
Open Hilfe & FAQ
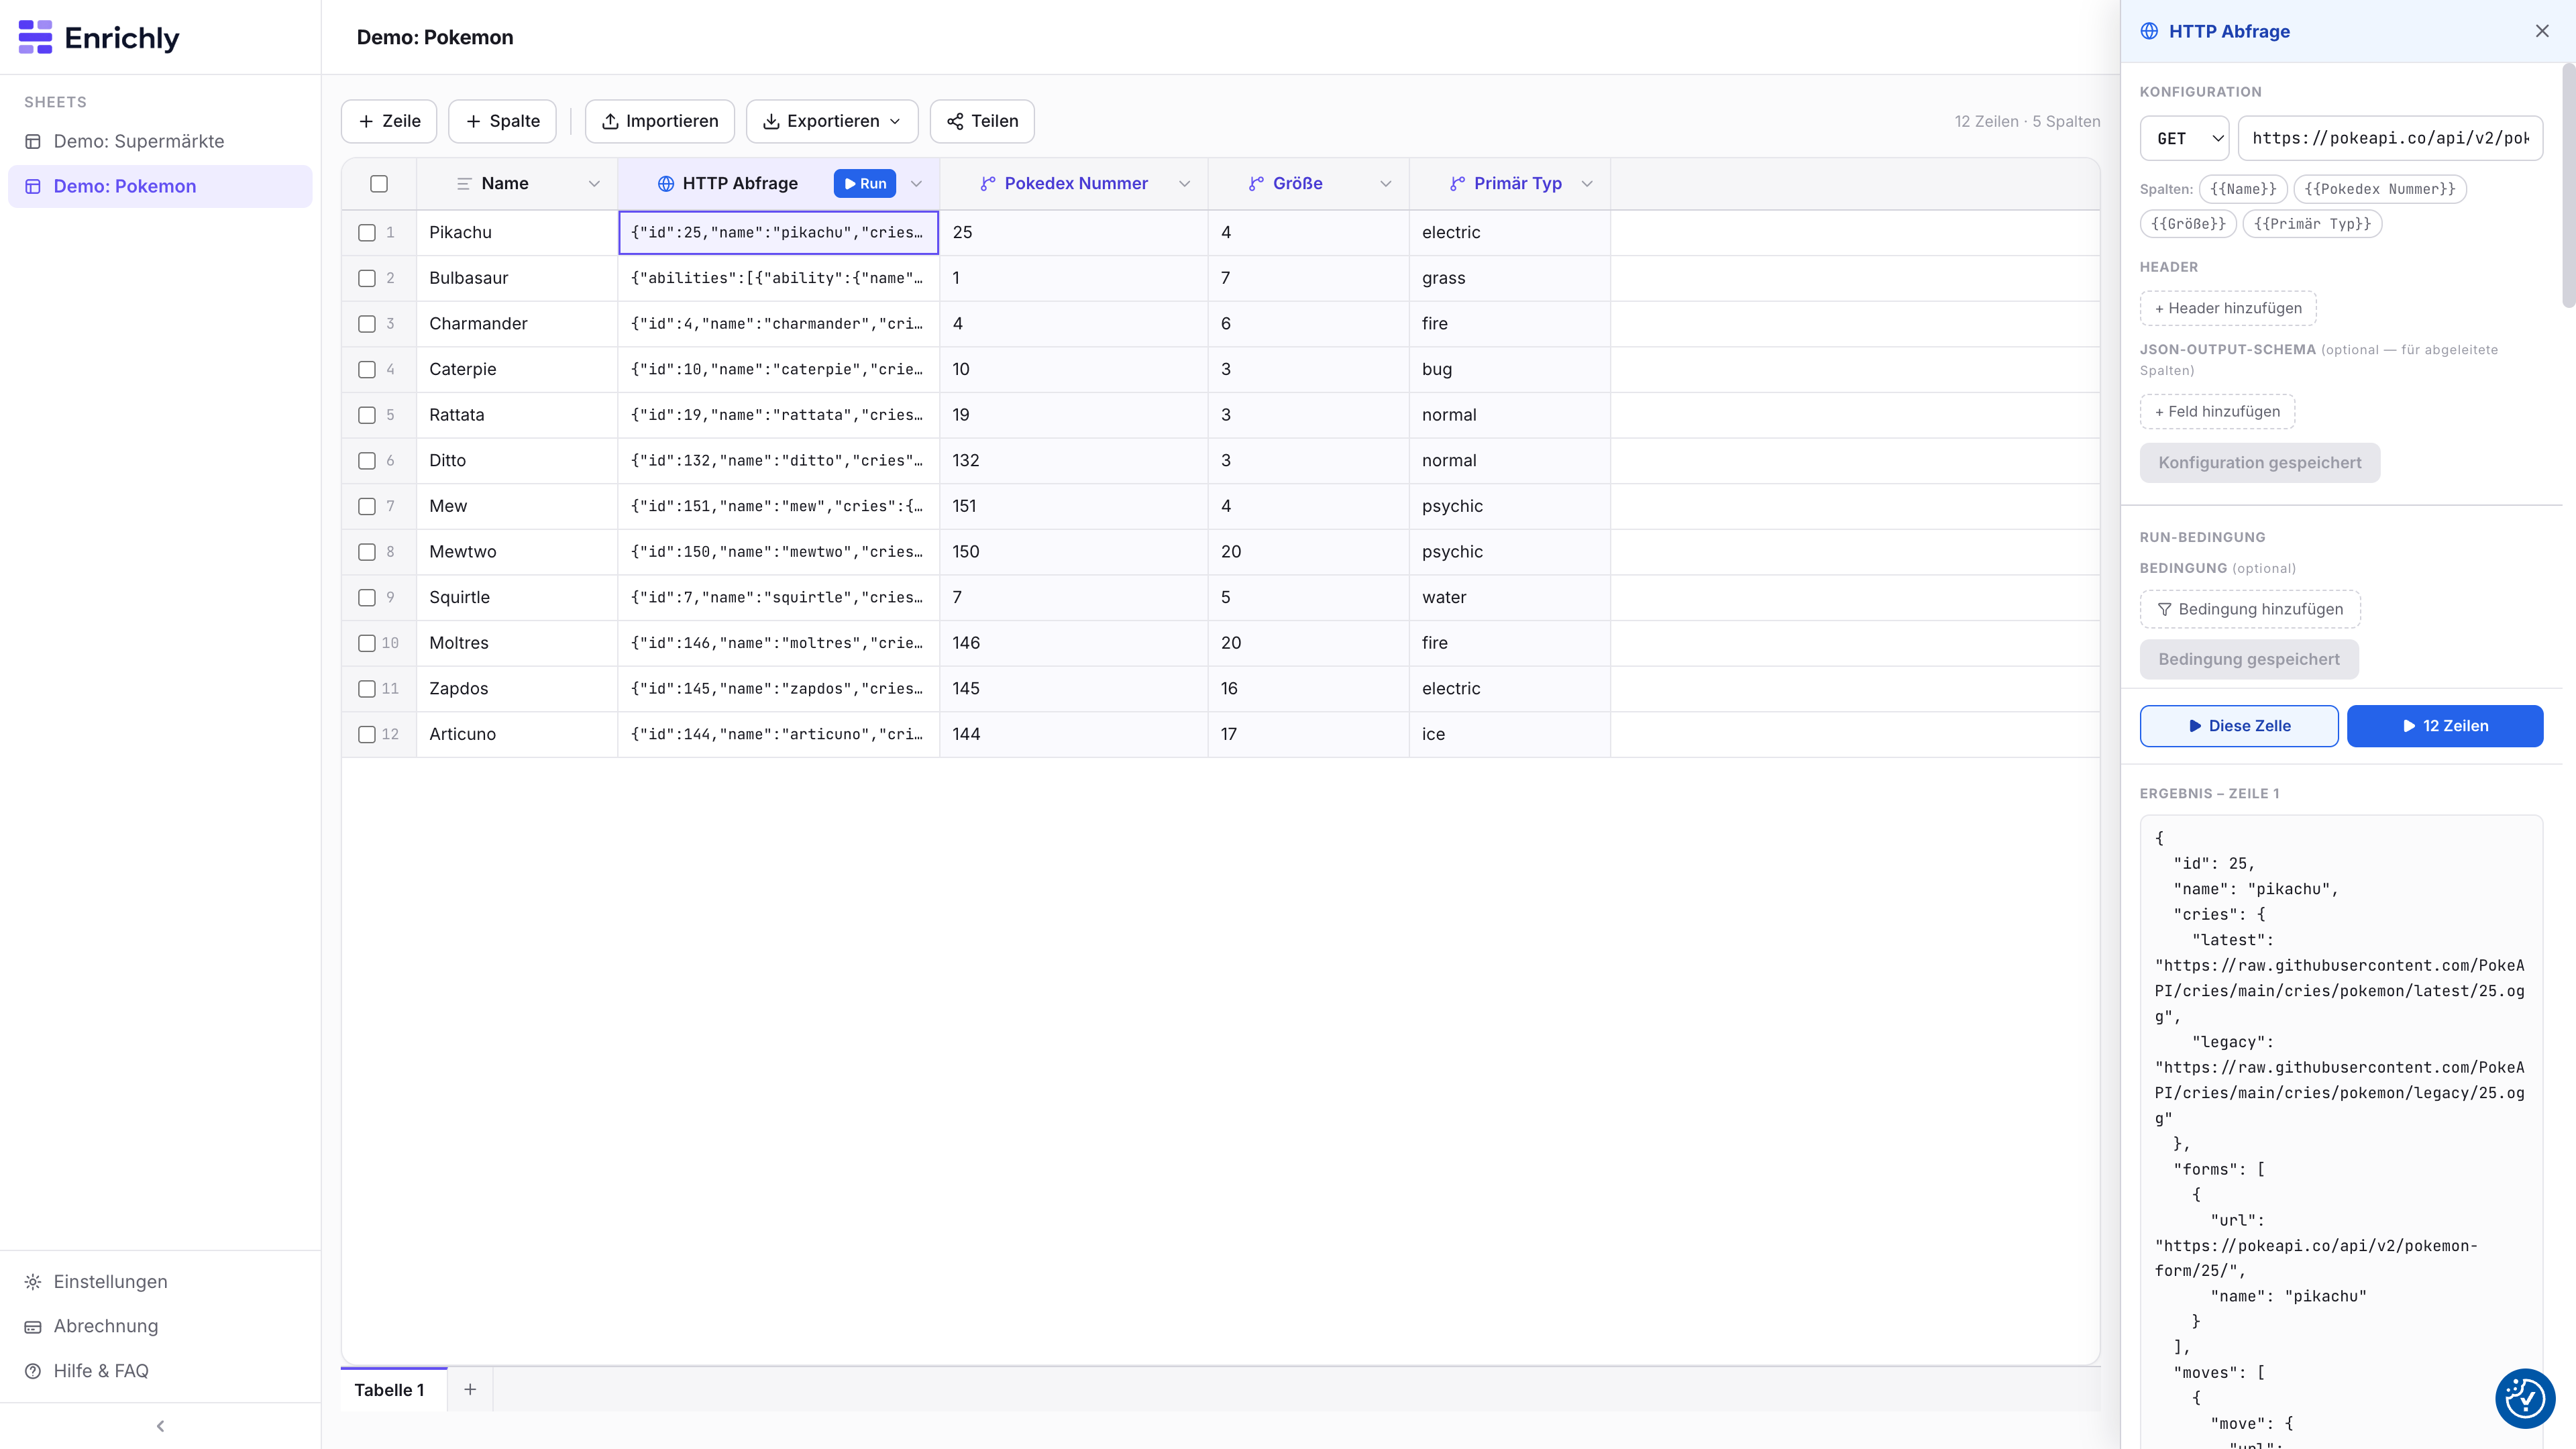[x=160, y=1371]
